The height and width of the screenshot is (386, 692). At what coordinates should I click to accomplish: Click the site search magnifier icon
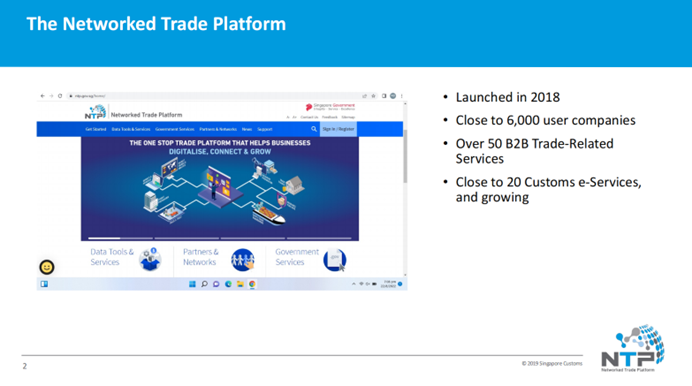coord(314,129)
